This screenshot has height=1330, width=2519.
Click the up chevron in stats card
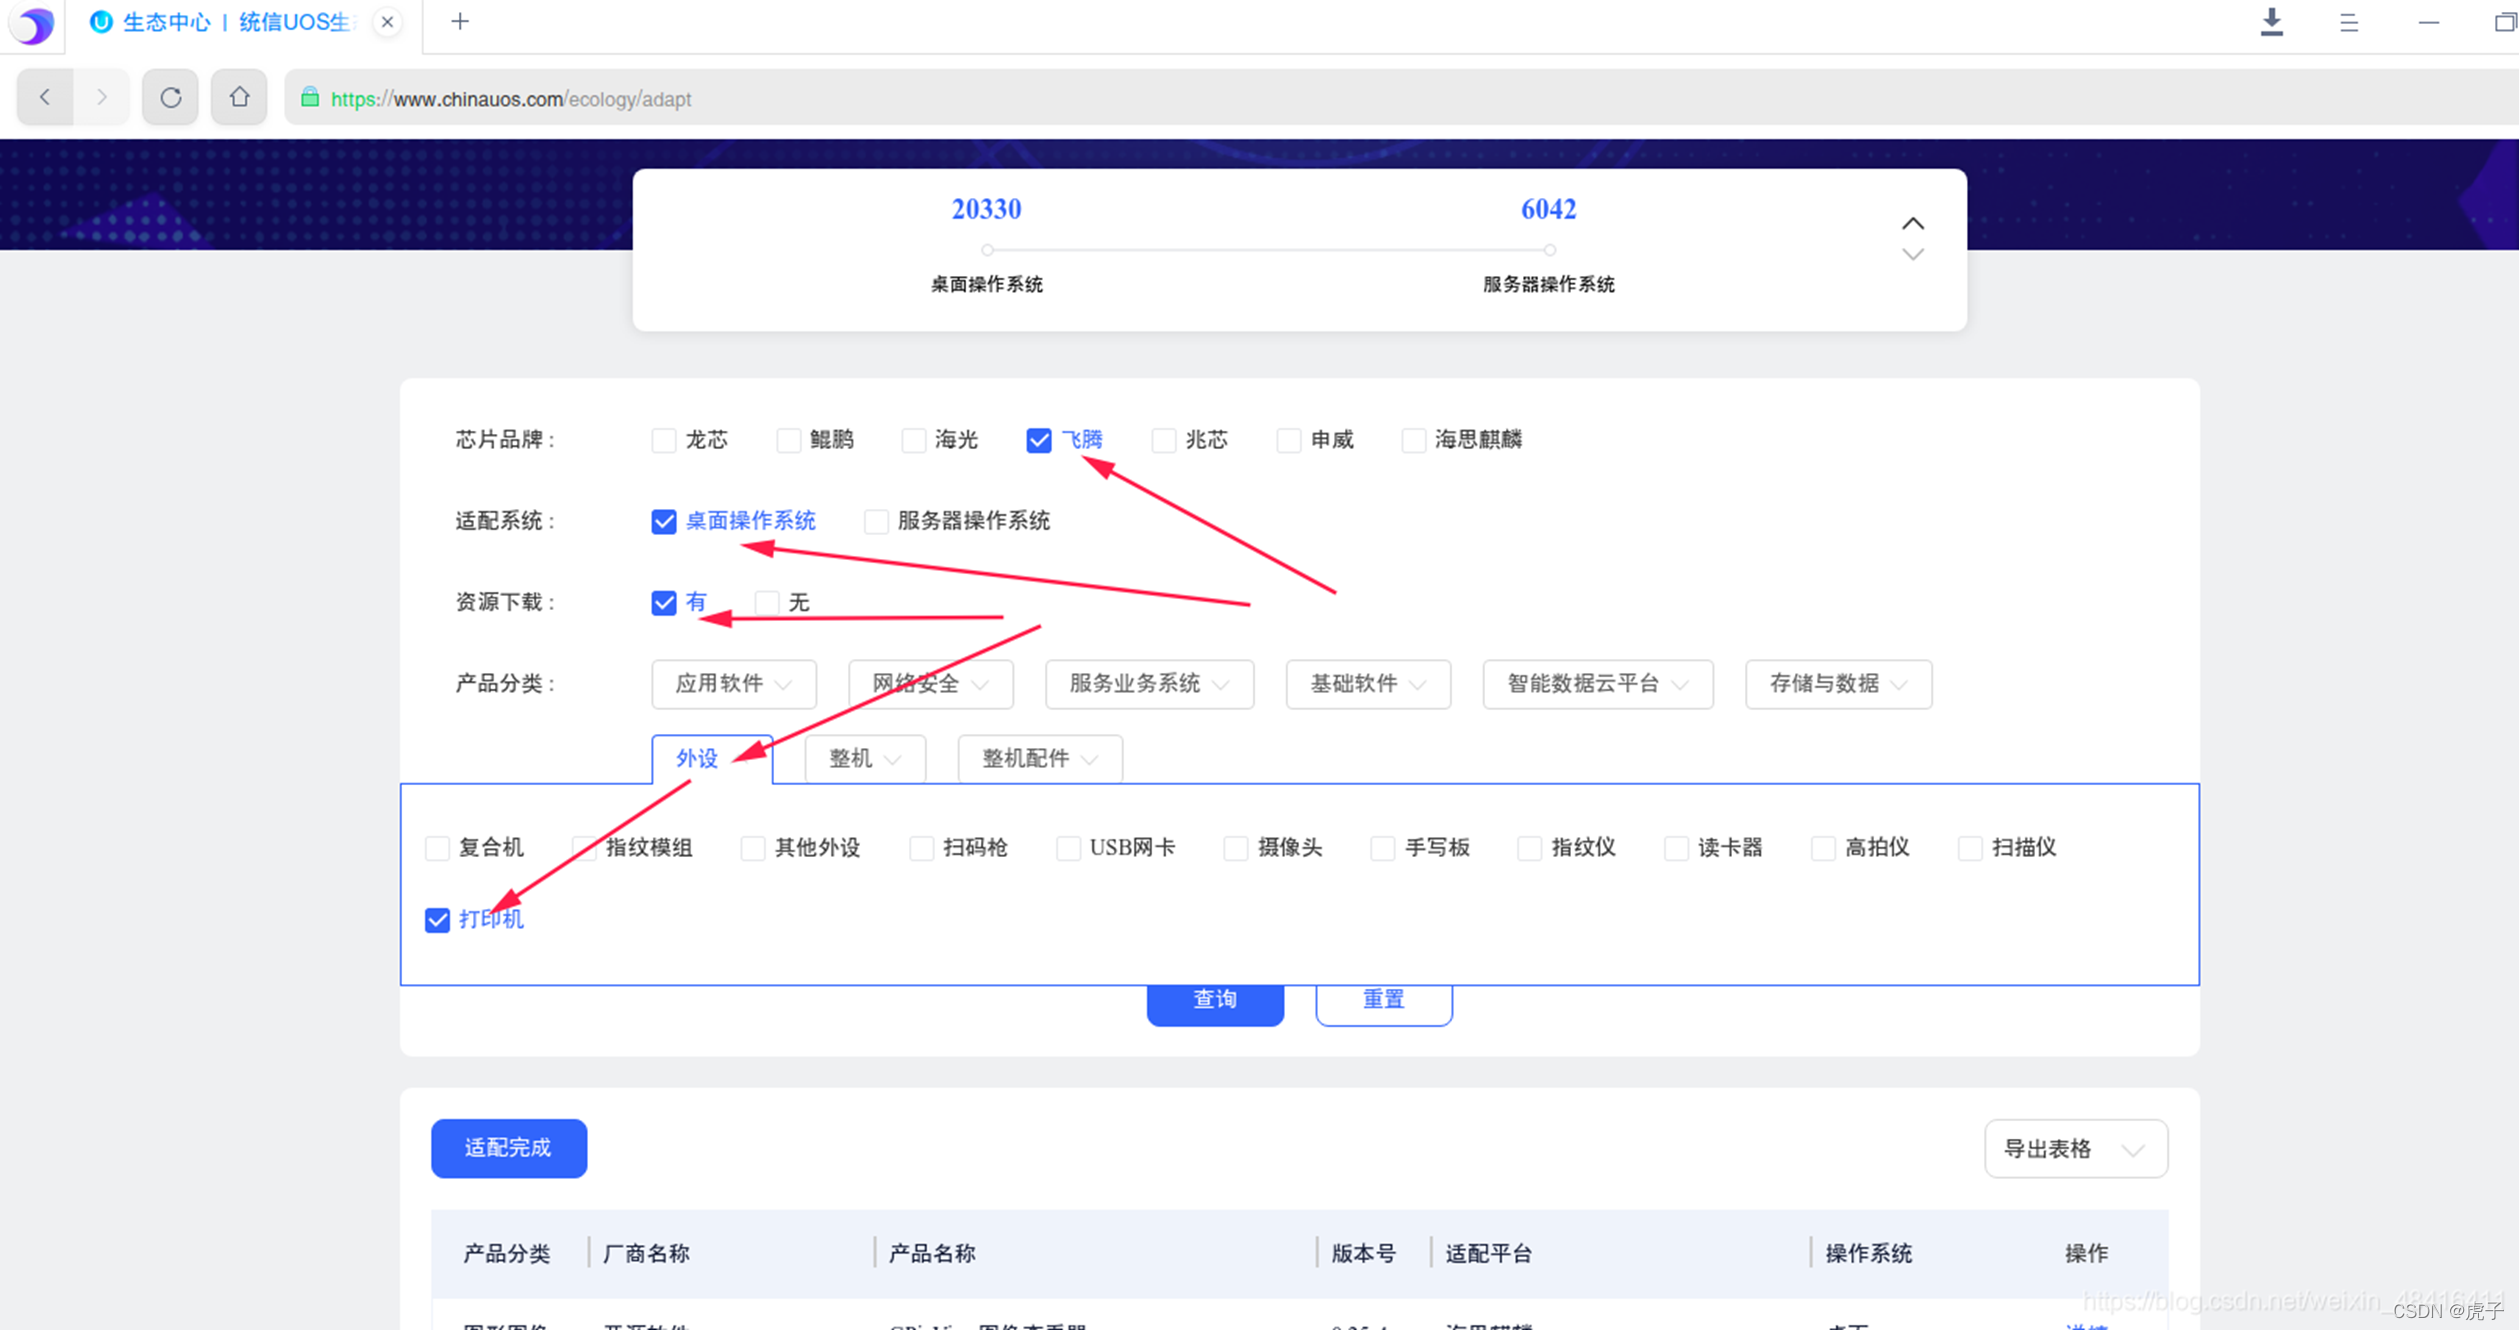click(x=1912, y=223)
